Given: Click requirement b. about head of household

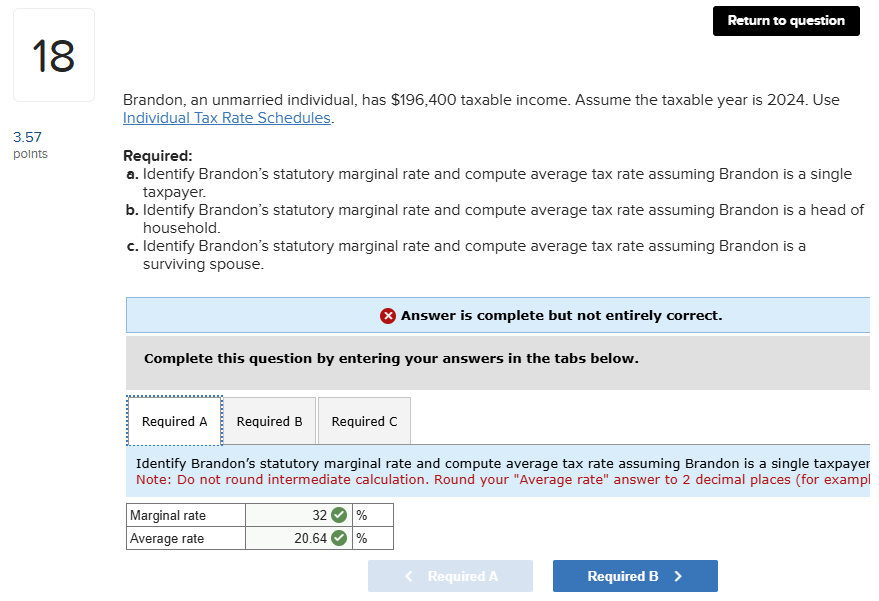Looking at the screenshot, I should click(x=495, y=219).
